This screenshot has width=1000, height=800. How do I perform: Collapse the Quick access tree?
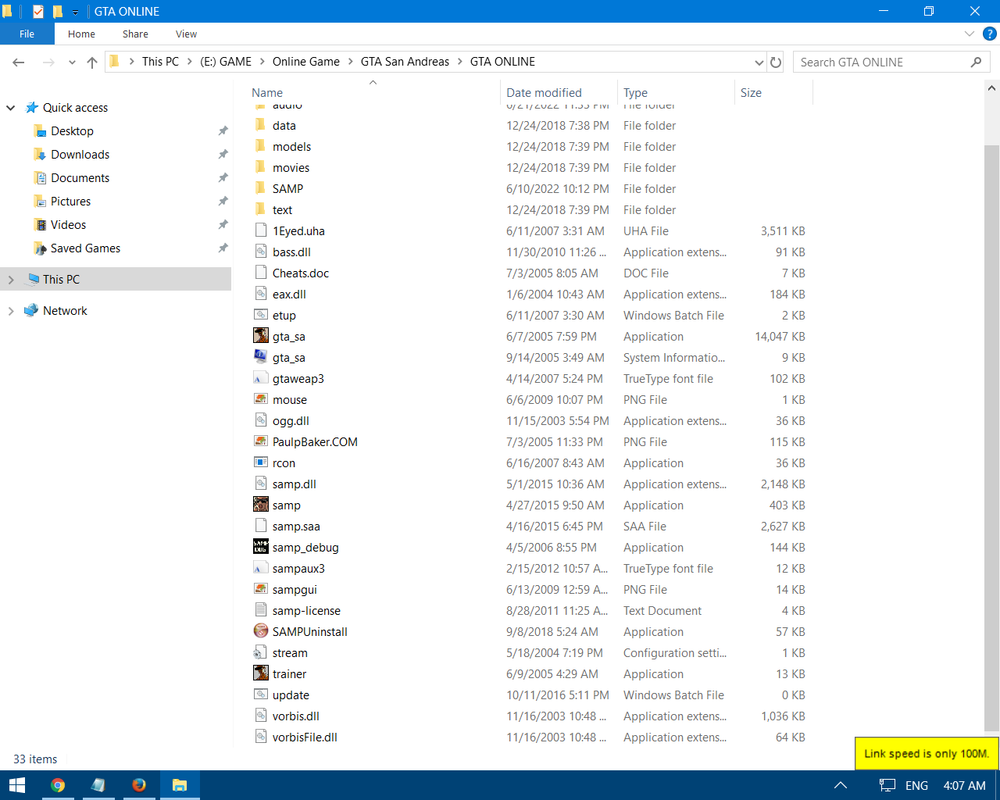point(10,108)
